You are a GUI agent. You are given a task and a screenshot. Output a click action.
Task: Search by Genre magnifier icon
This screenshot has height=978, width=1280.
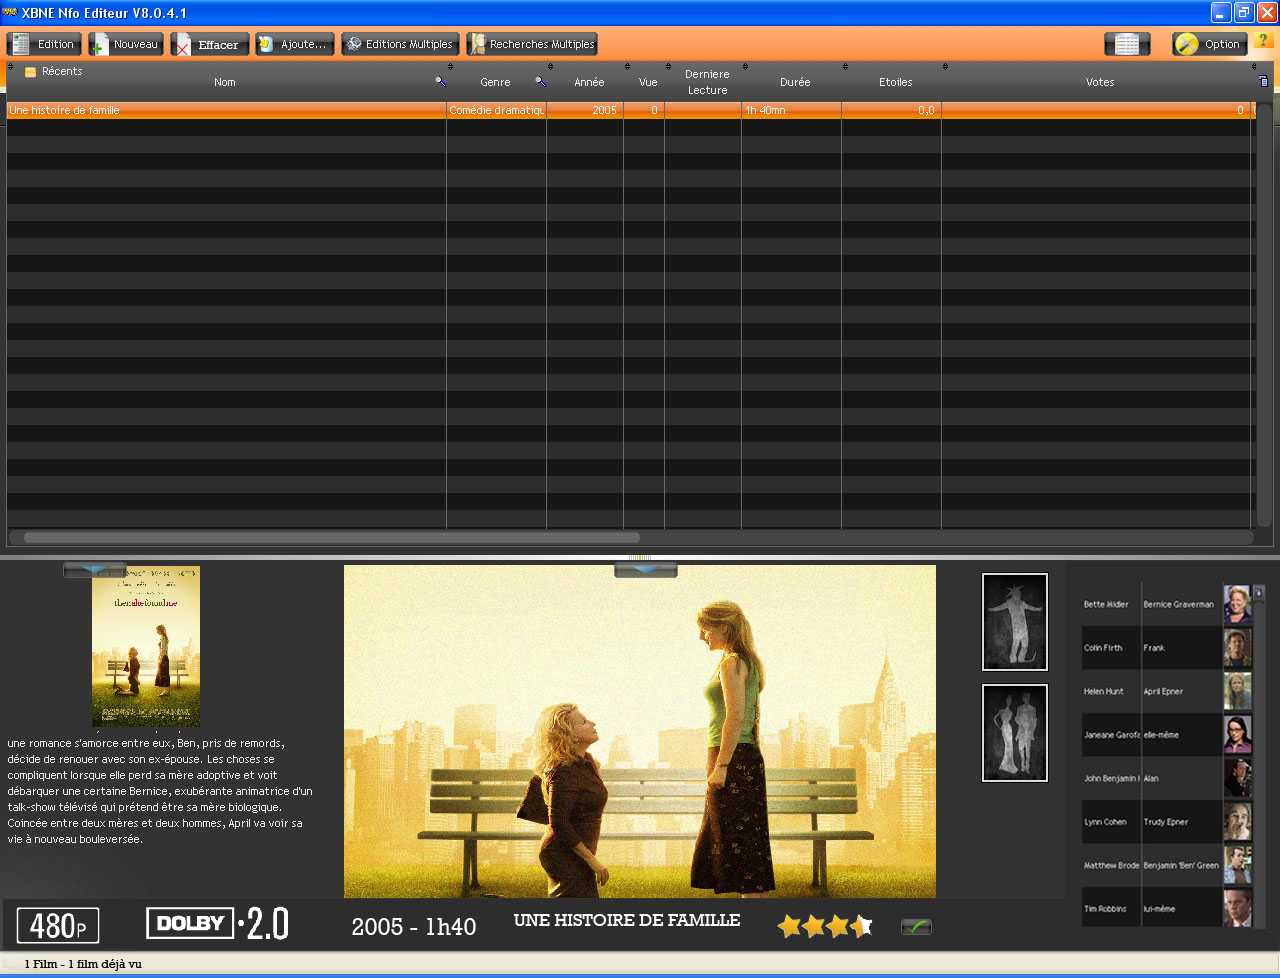pos(540,82)
